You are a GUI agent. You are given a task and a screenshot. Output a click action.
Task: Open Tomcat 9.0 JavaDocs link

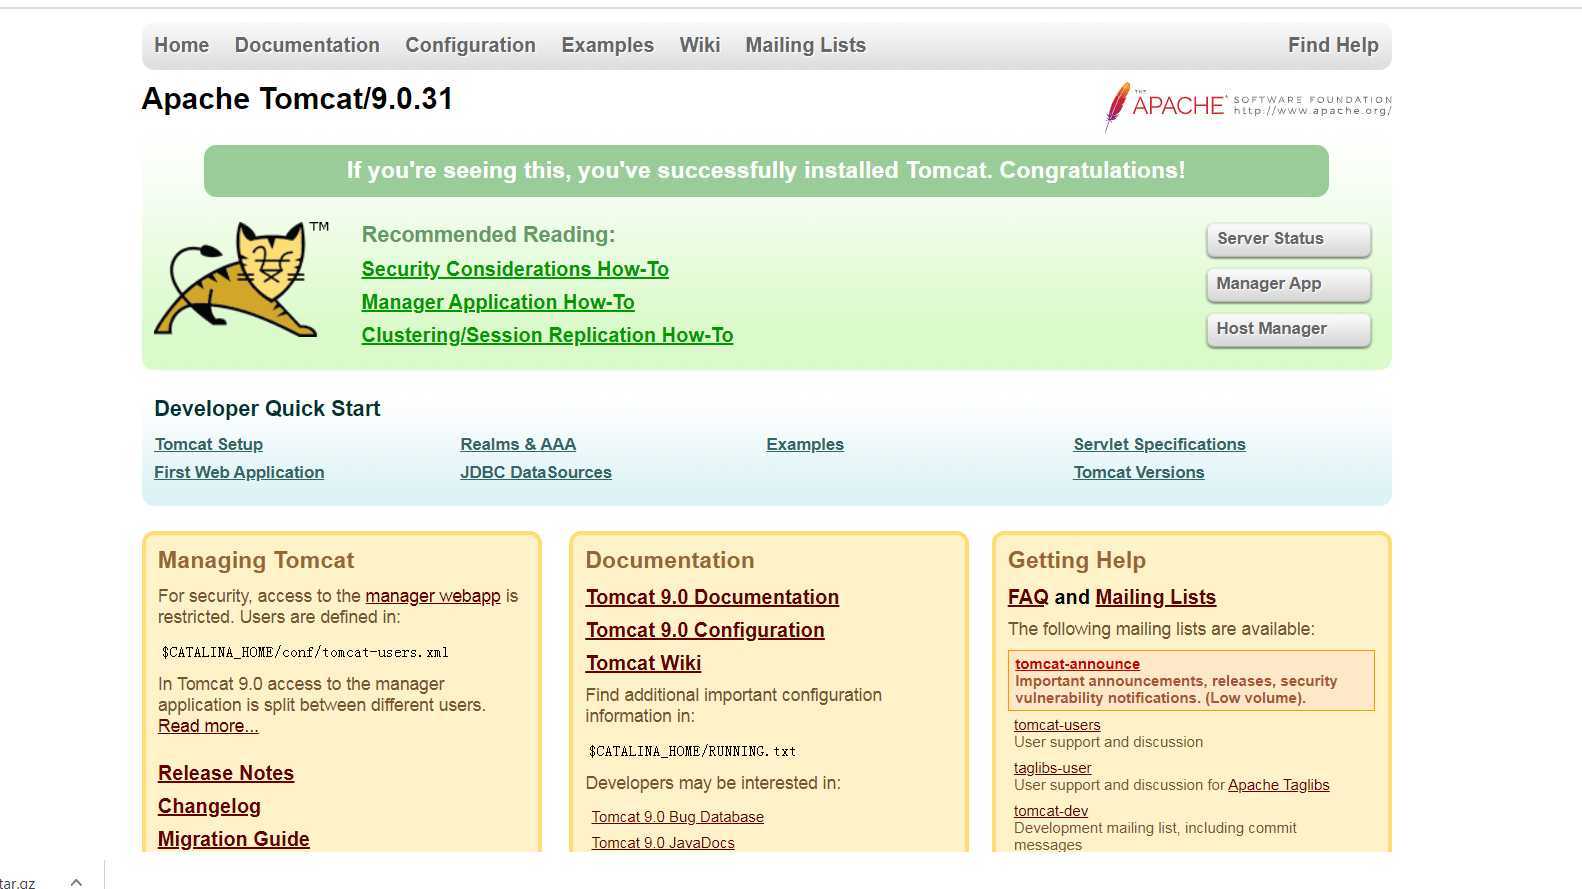(663, 843)
